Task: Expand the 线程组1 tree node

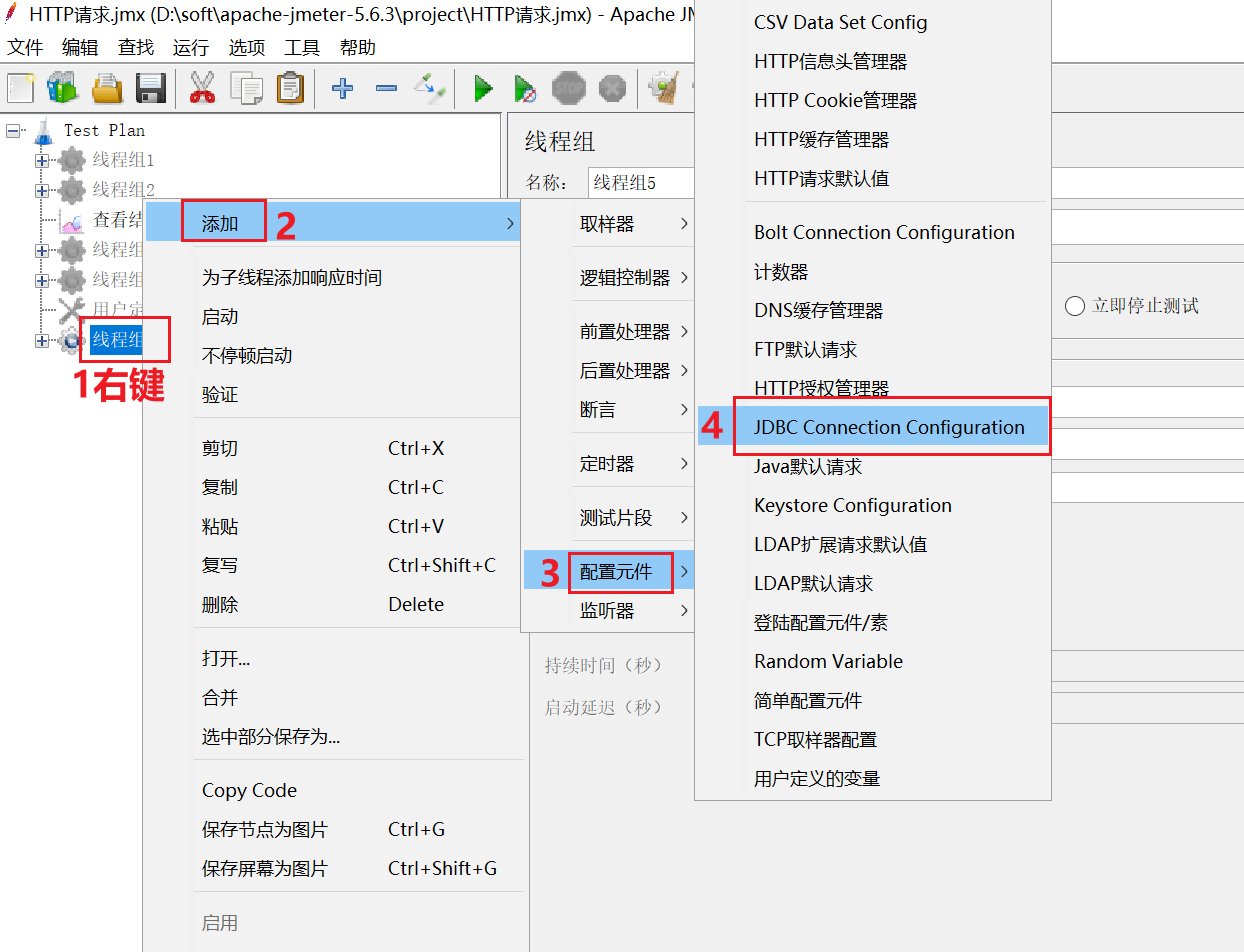Action: (42, 160)
